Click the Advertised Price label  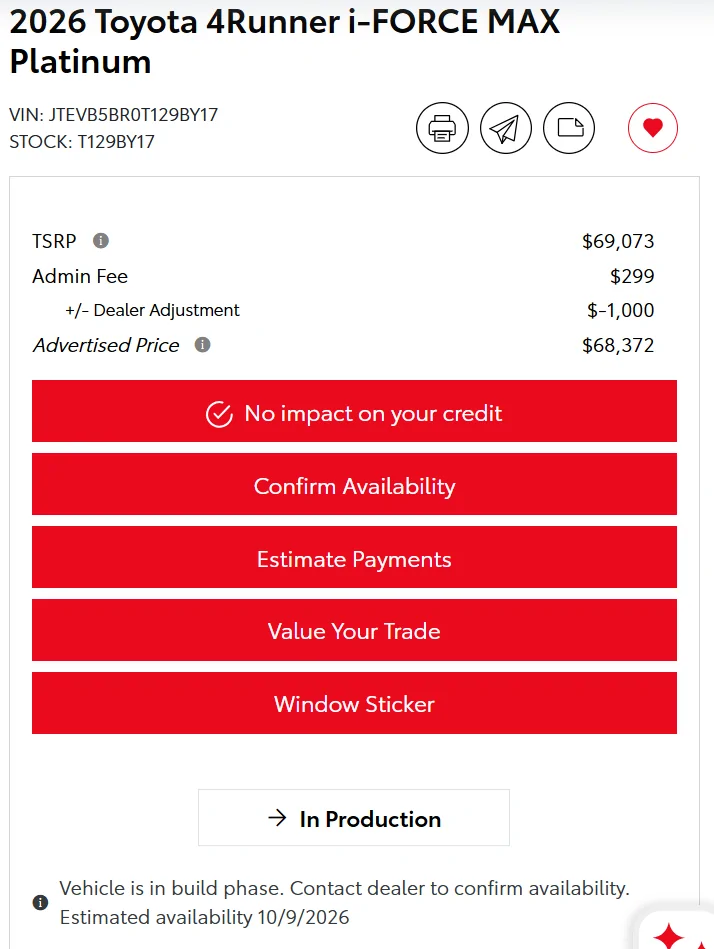pos(106,345)
